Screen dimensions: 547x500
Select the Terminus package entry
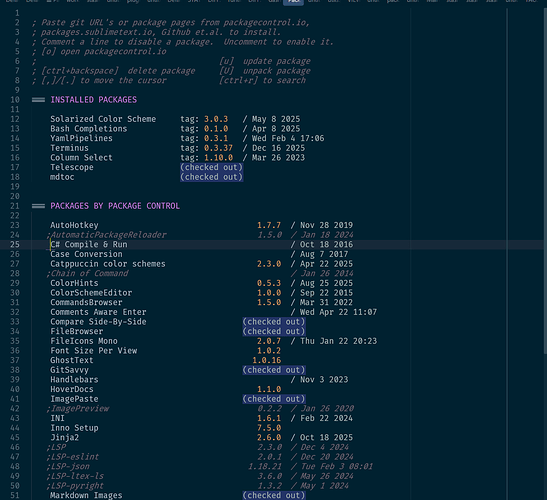click(x=69, y=148)
